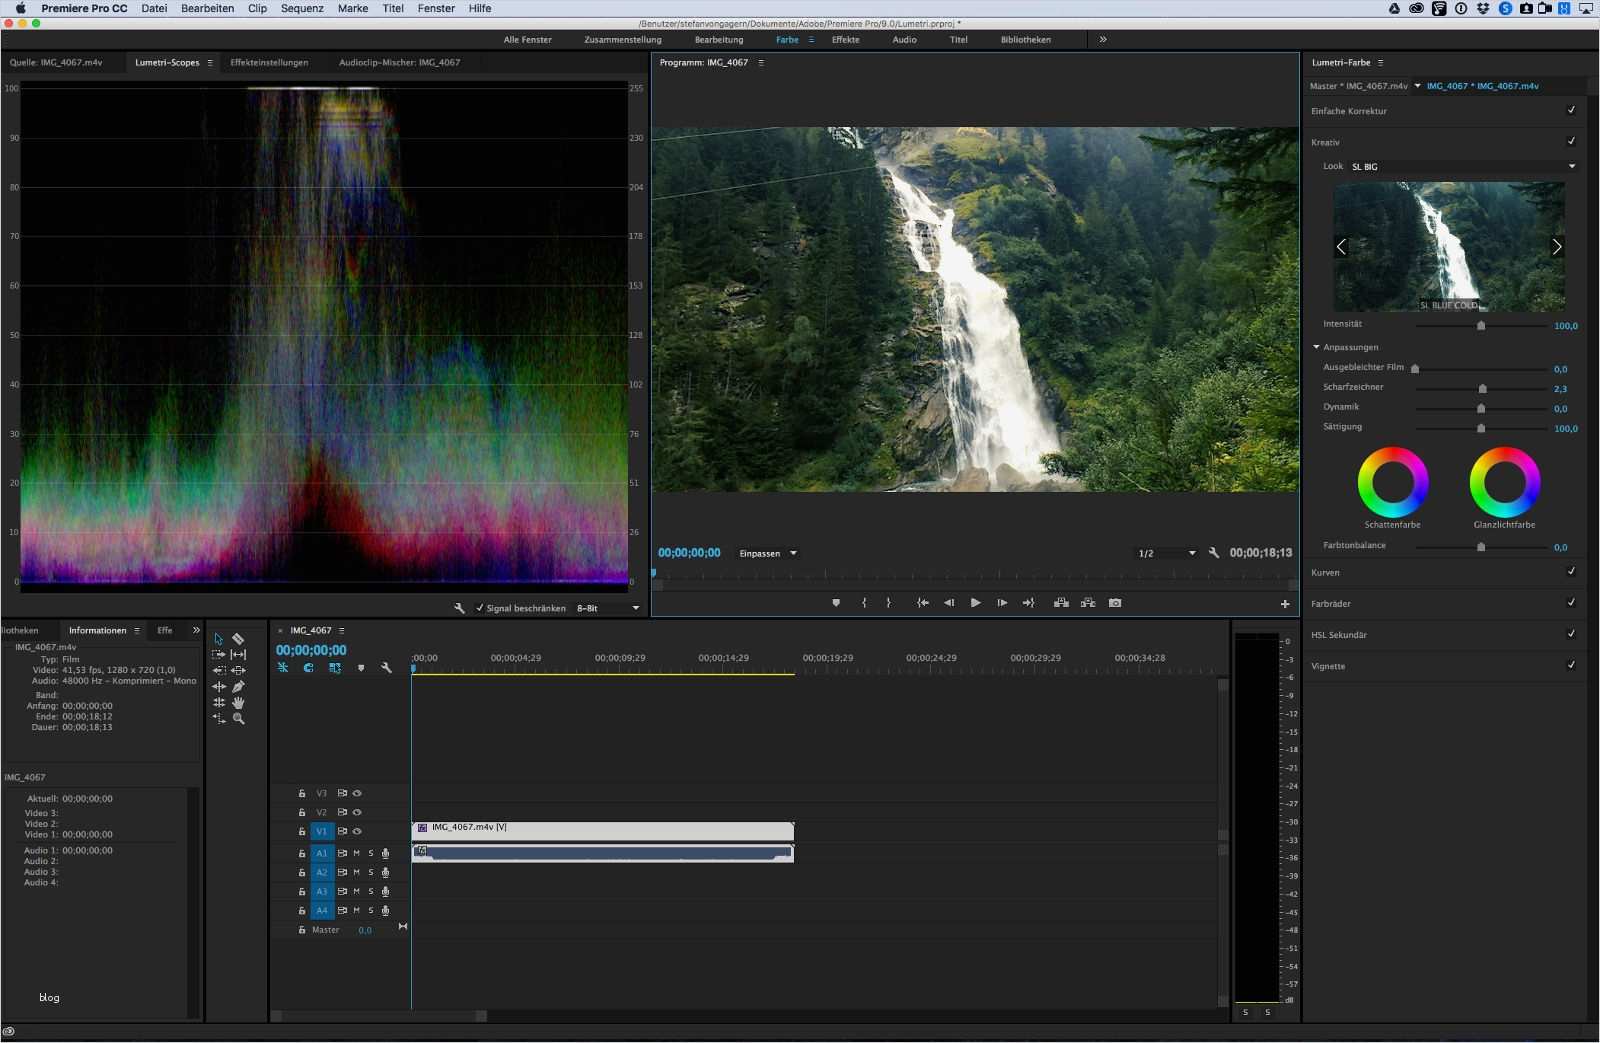This screenshot has width=1600, height=1043.
Task: Click the Play button in Program monitor
Action: [x=975, y=603]
